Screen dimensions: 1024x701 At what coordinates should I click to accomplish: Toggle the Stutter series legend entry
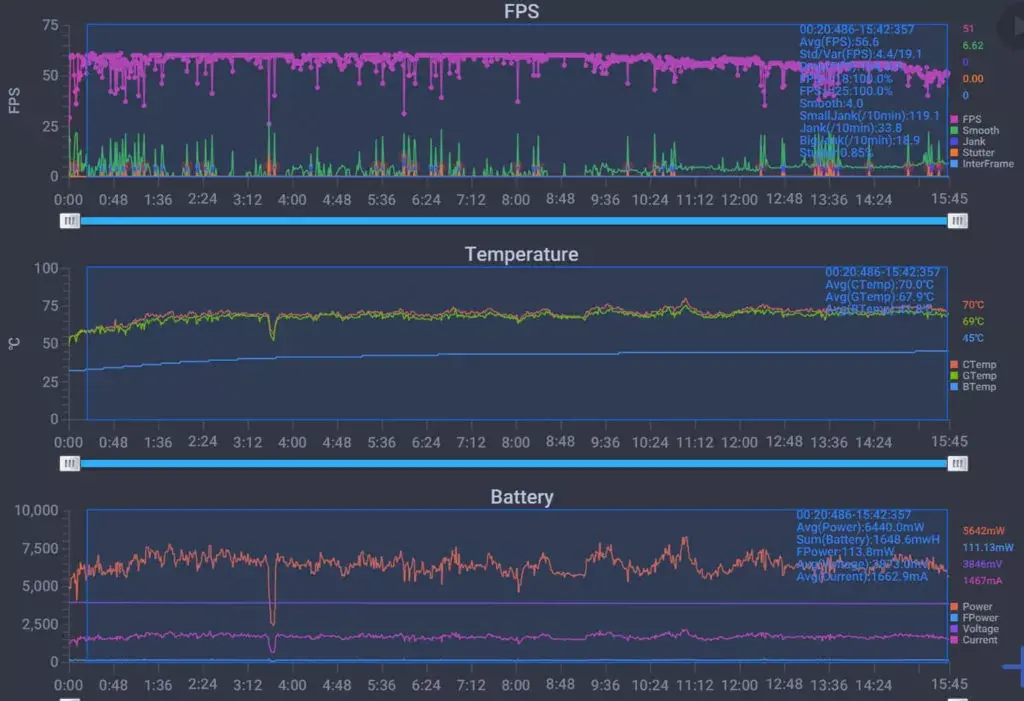click(x=972, y=152)
